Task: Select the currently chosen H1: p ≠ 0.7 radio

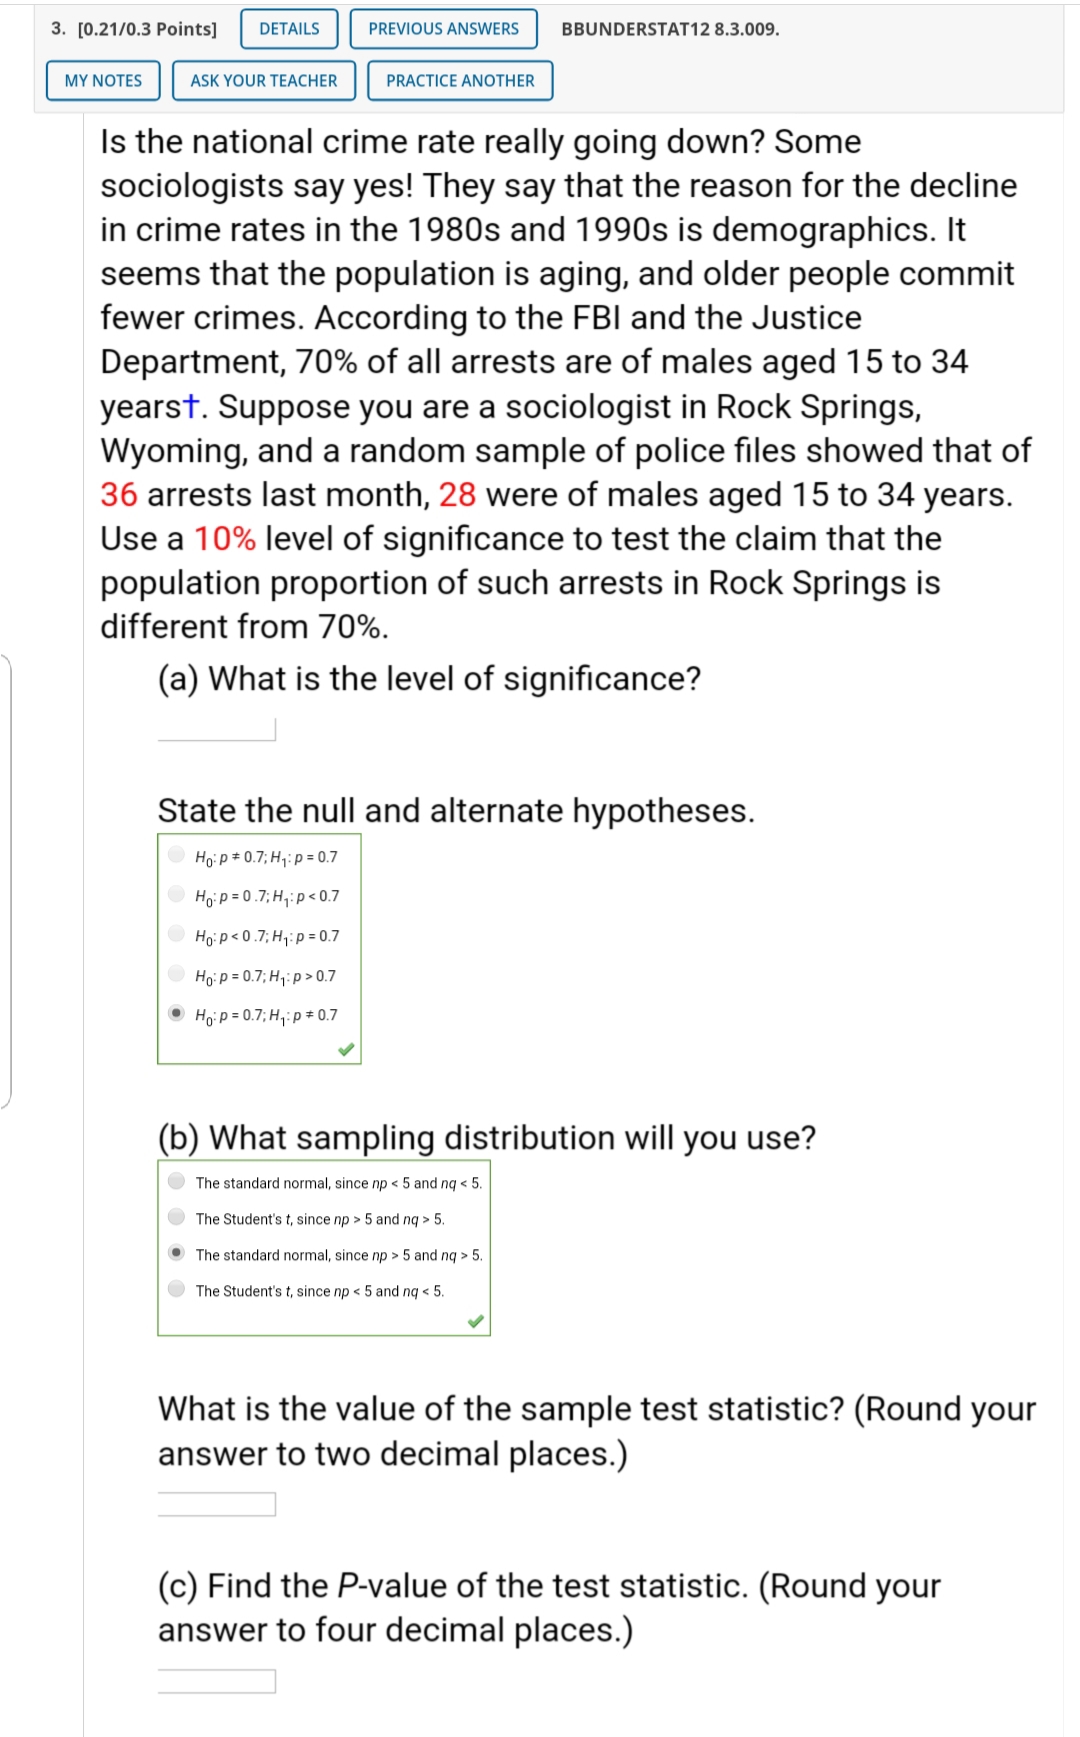Action: 176,1014
